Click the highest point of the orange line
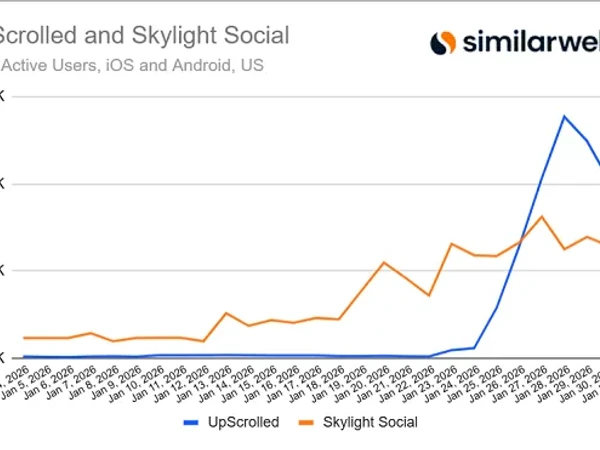Image resolution: width=600 pixels, height=450 pixels. pyautogui.click(x=541, y=216)
